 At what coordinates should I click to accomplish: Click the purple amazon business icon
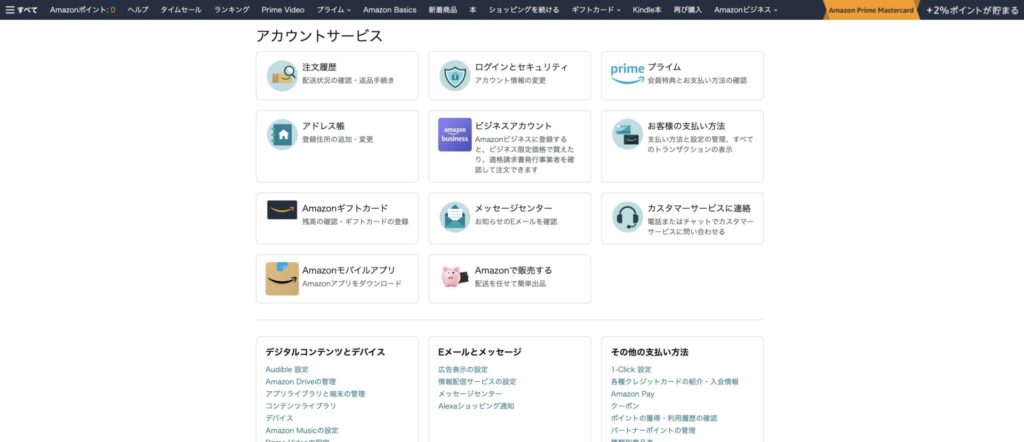(x=455, y=134)
